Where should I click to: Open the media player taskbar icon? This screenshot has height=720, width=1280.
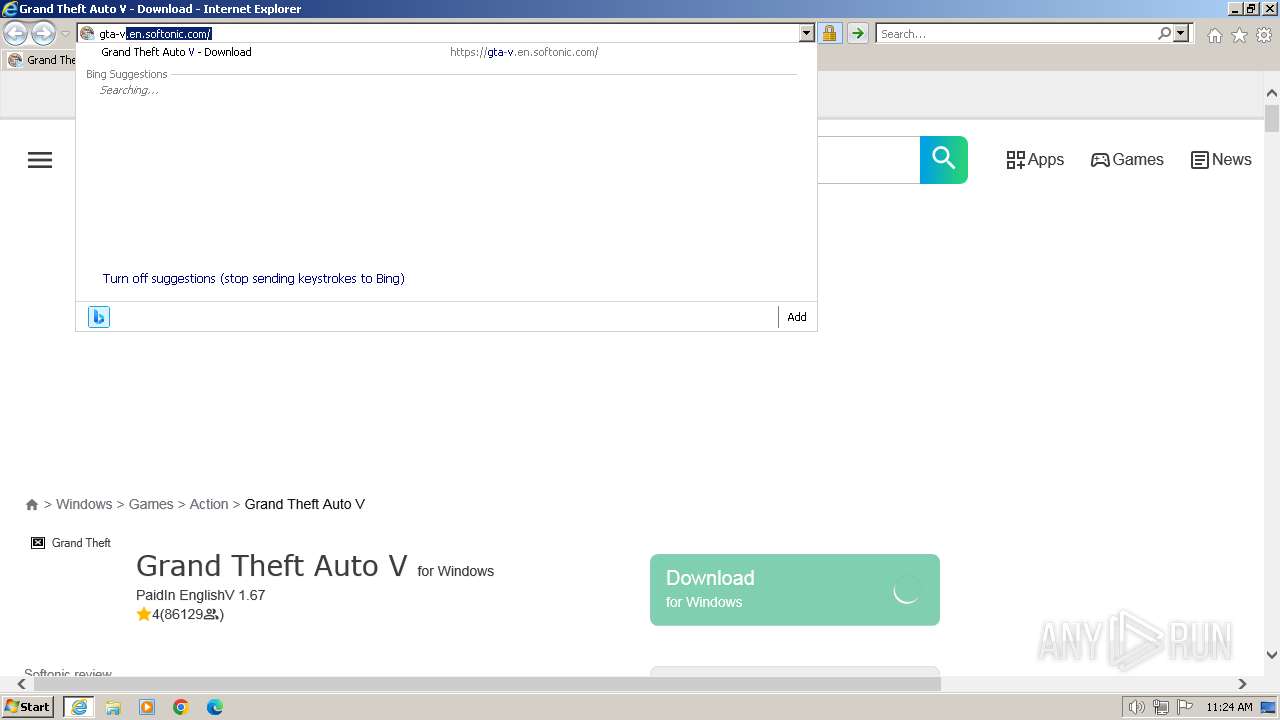(x=147, y=707)
